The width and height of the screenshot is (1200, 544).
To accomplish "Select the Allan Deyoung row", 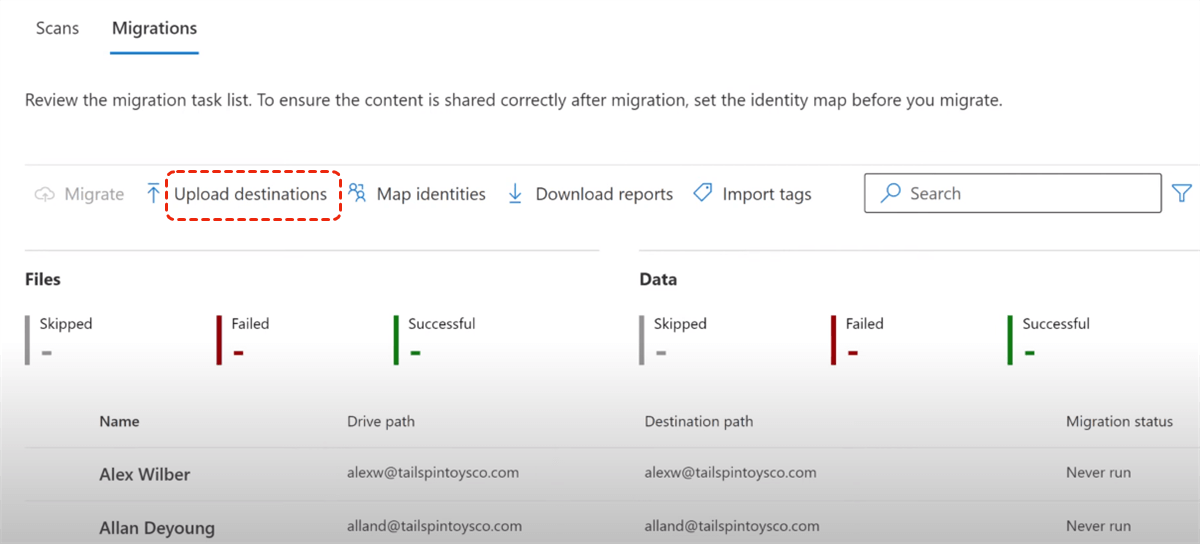I will [157, 527].
